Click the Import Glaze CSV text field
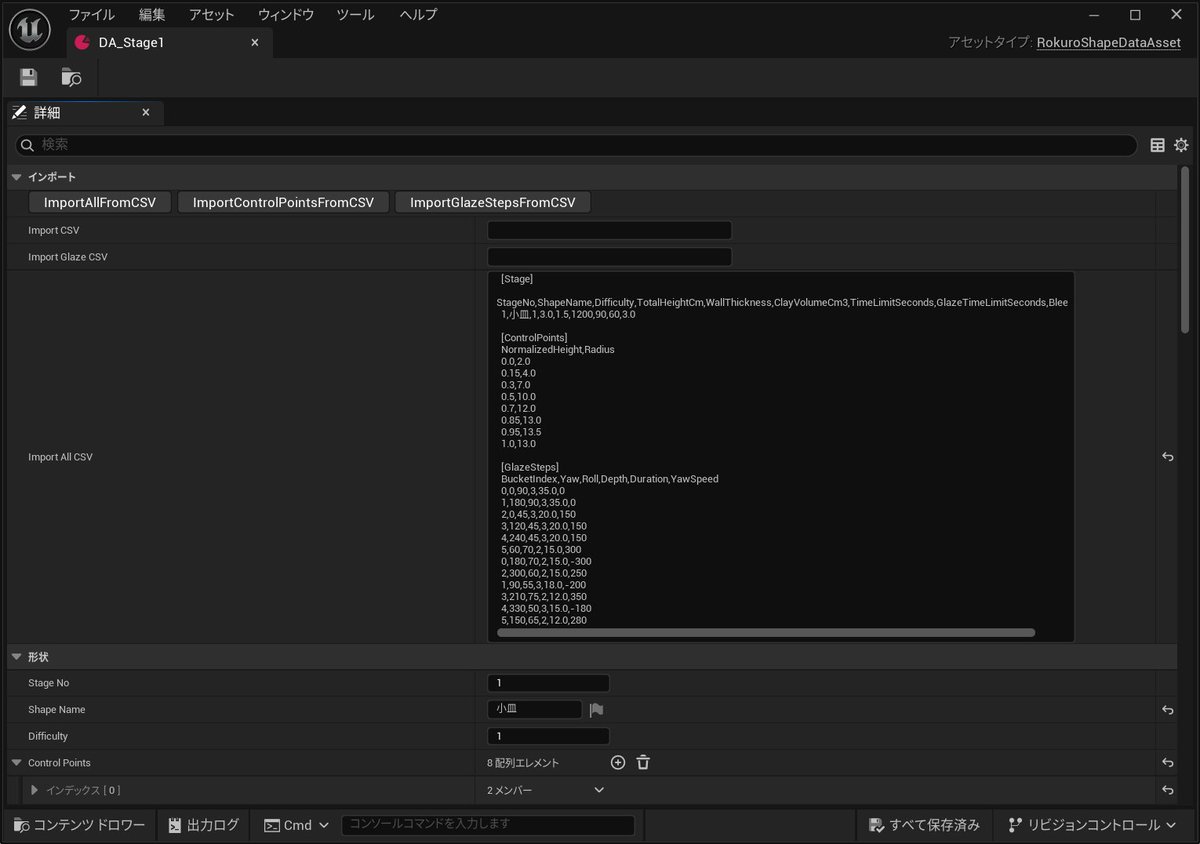This screenshot has height=844, width=1200. (609, 257)
